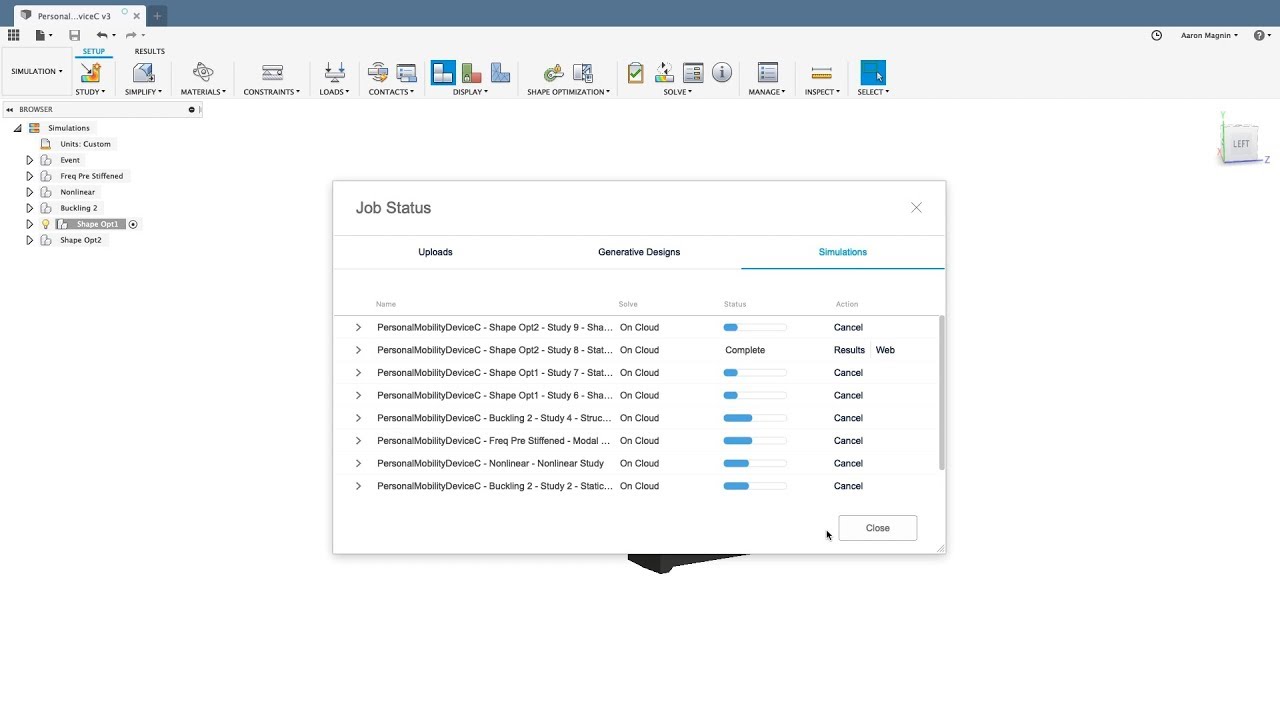Switch to the Generative Designs tab
This screenshot has height=720, width=1280.
tap(639, 252)
